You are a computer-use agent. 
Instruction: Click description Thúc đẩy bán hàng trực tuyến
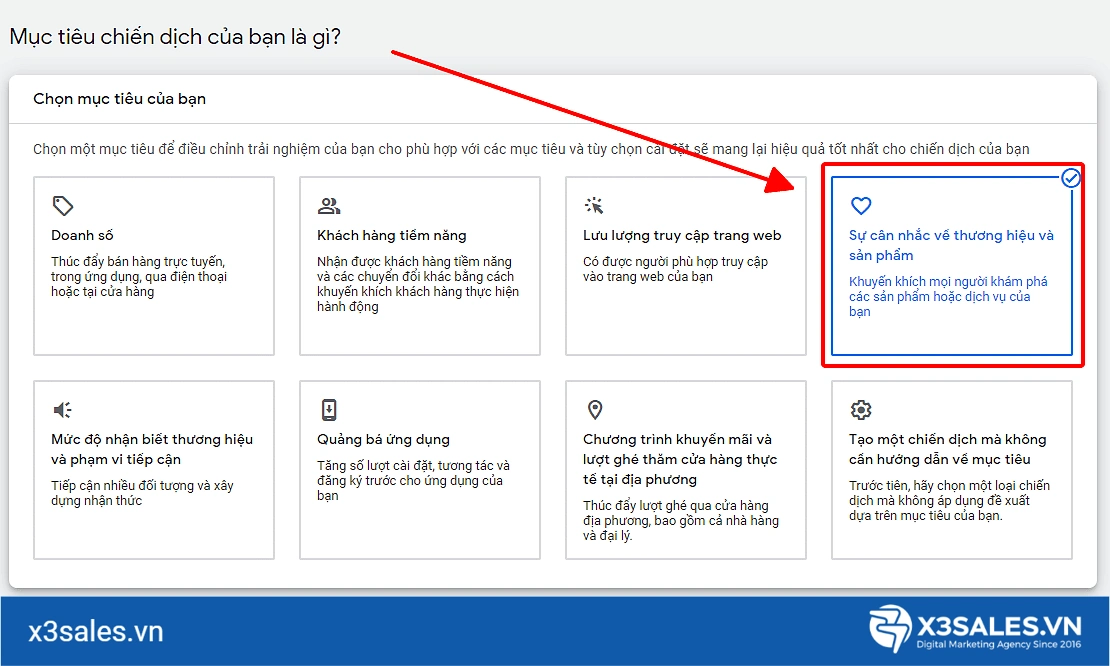pos(139,277)
